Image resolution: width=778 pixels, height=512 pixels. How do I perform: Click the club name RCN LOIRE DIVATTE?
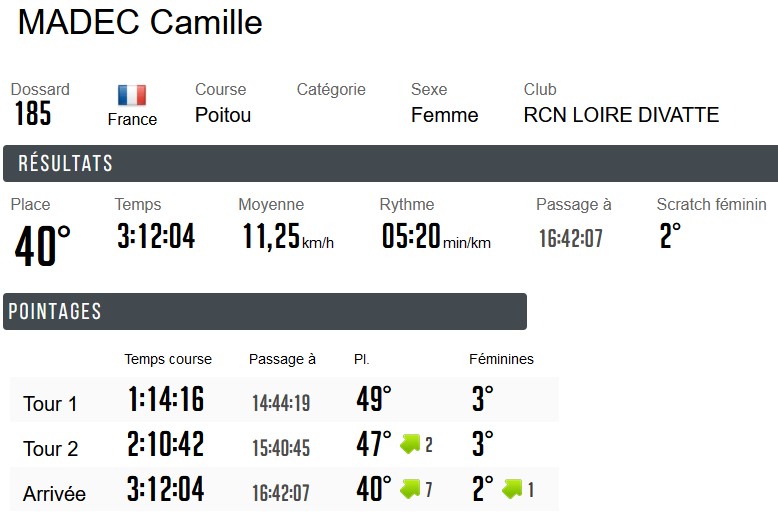621,115
